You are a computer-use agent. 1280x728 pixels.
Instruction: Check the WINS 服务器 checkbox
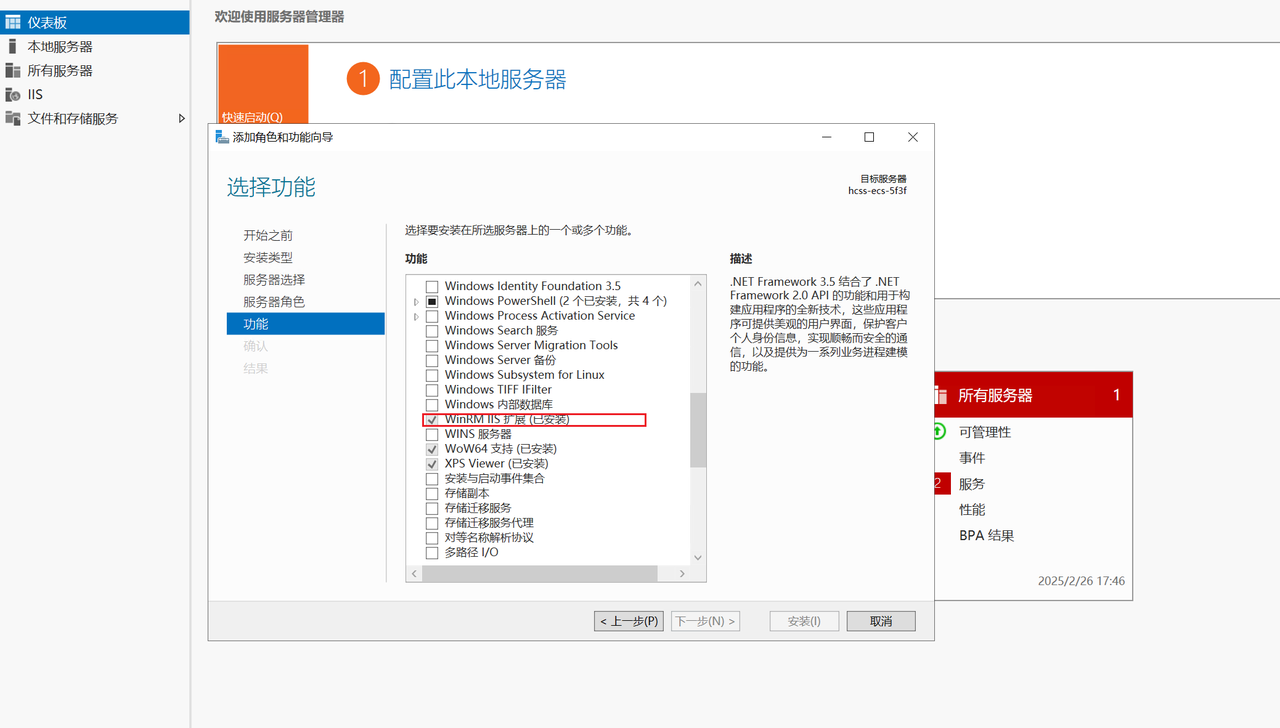pos(432,435)
